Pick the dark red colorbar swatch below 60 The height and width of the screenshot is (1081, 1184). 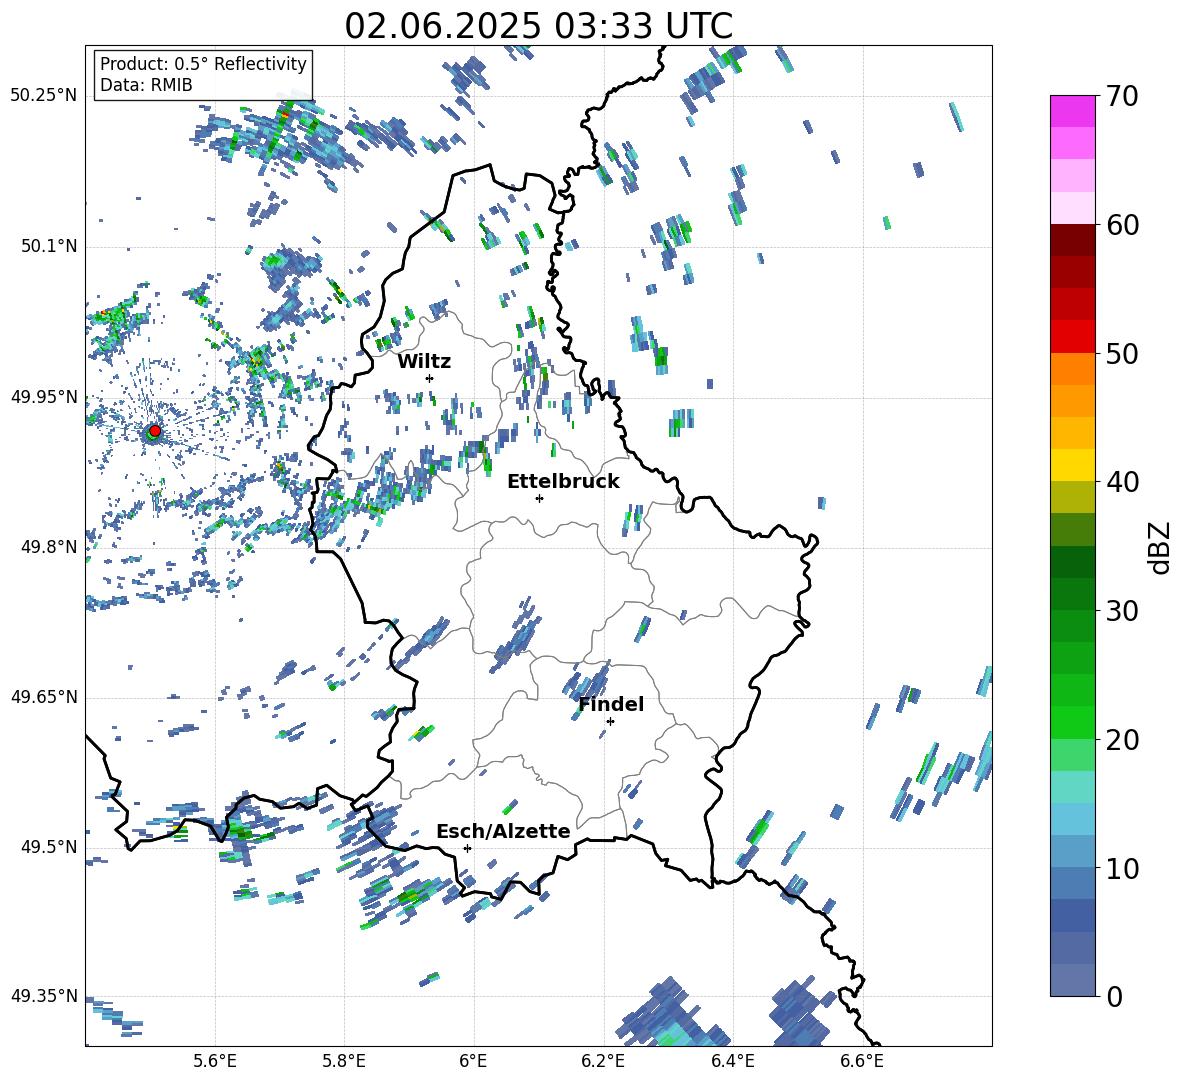point(1072,241)
